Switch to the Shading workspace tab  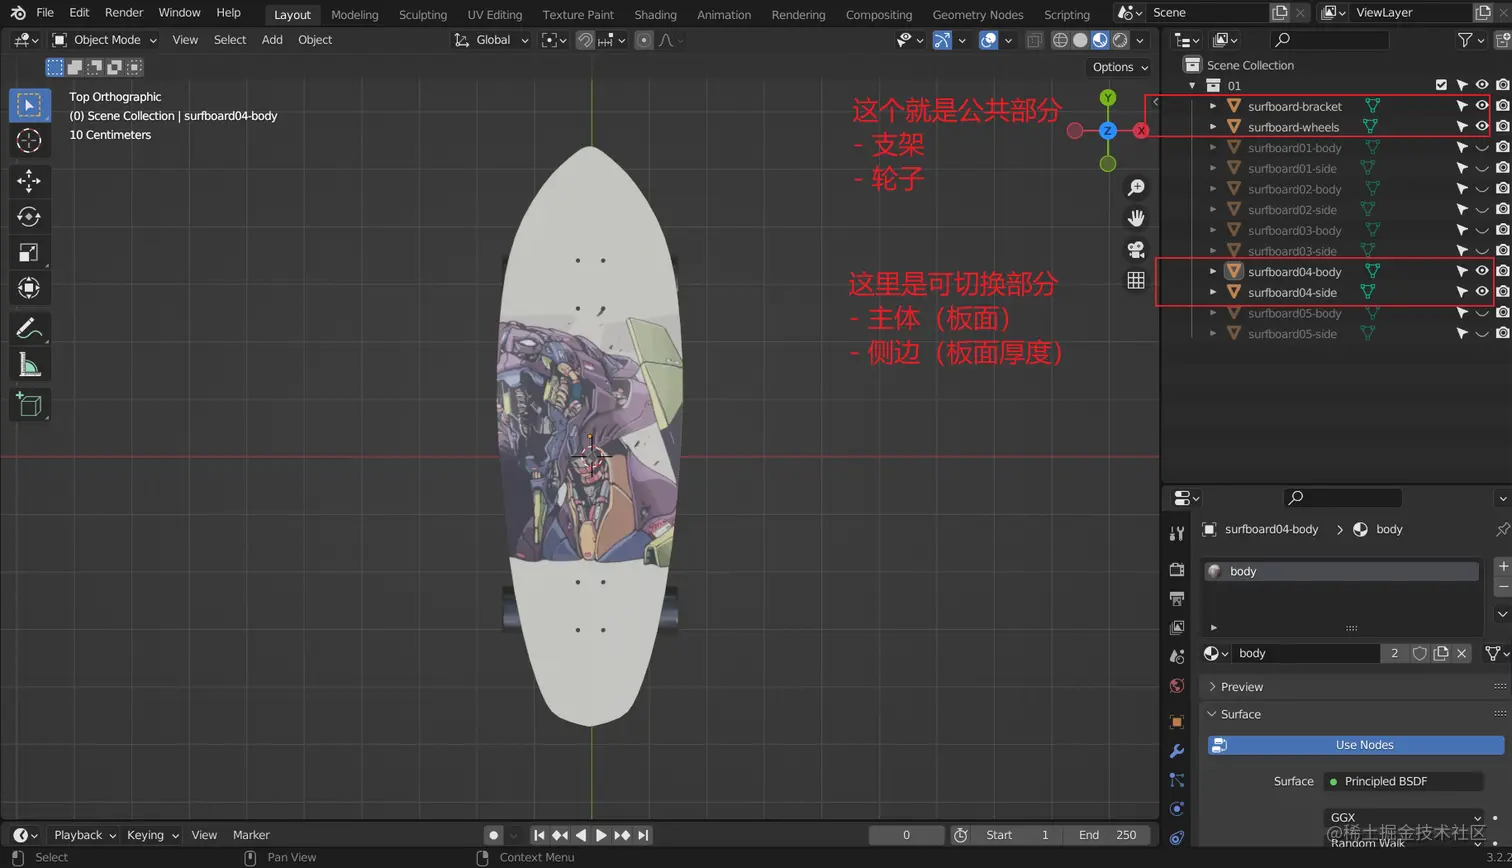(655, 15)
